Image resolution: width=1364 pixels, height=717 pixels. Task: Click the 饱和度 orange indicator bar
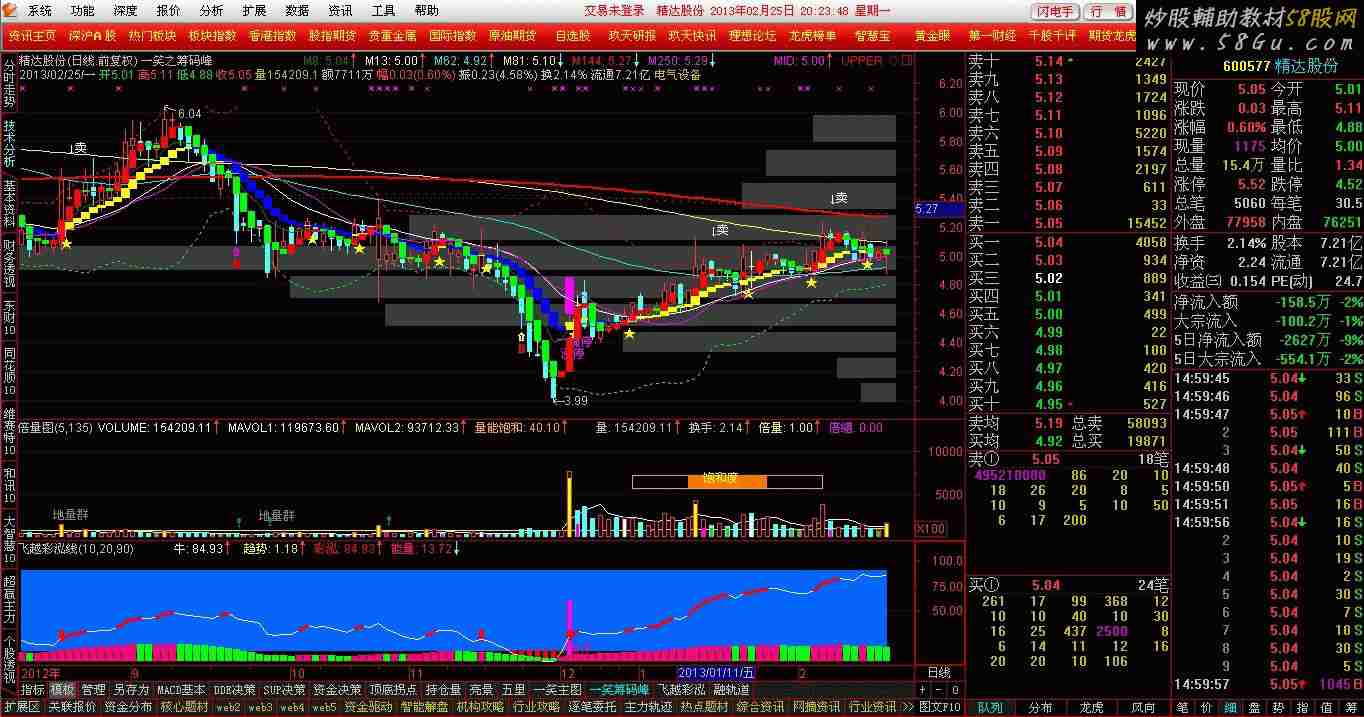[727, 481]
